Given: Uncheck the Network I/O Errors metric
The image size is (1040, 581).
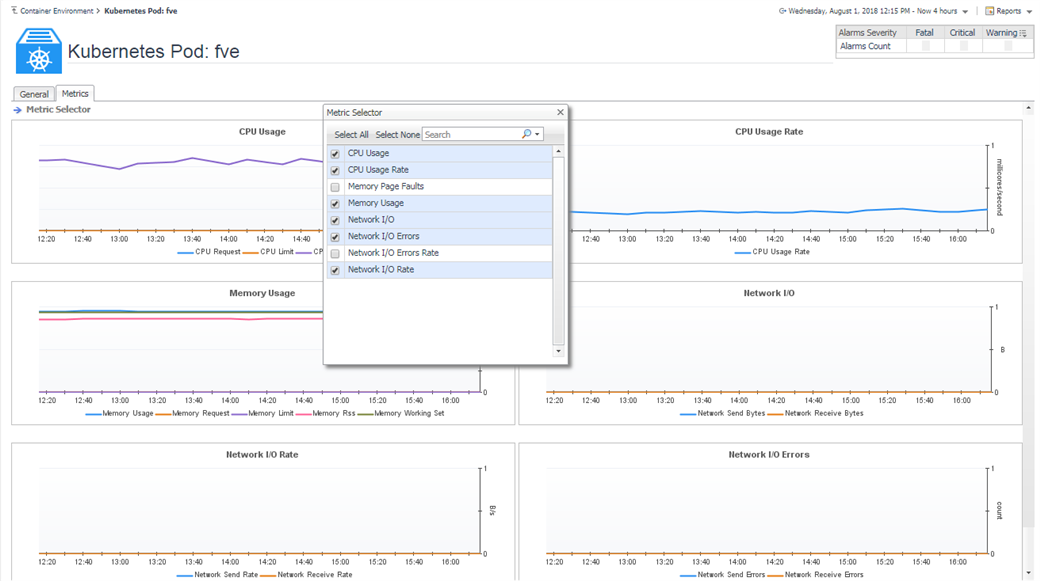Looking at the screenshot, I should pos(335,237).
